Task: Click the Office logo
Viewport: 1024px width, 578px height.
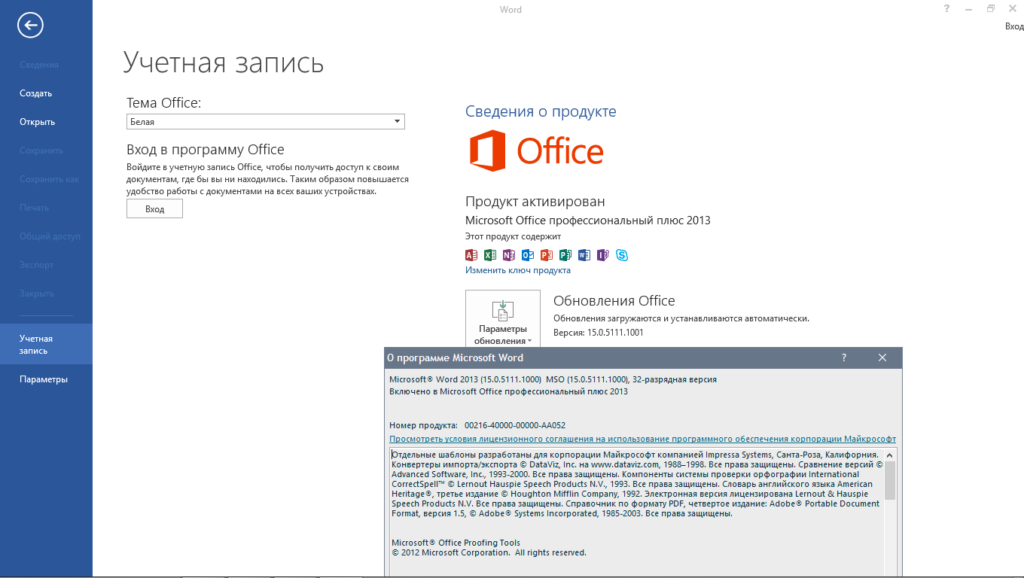Action: click(536, 151)
